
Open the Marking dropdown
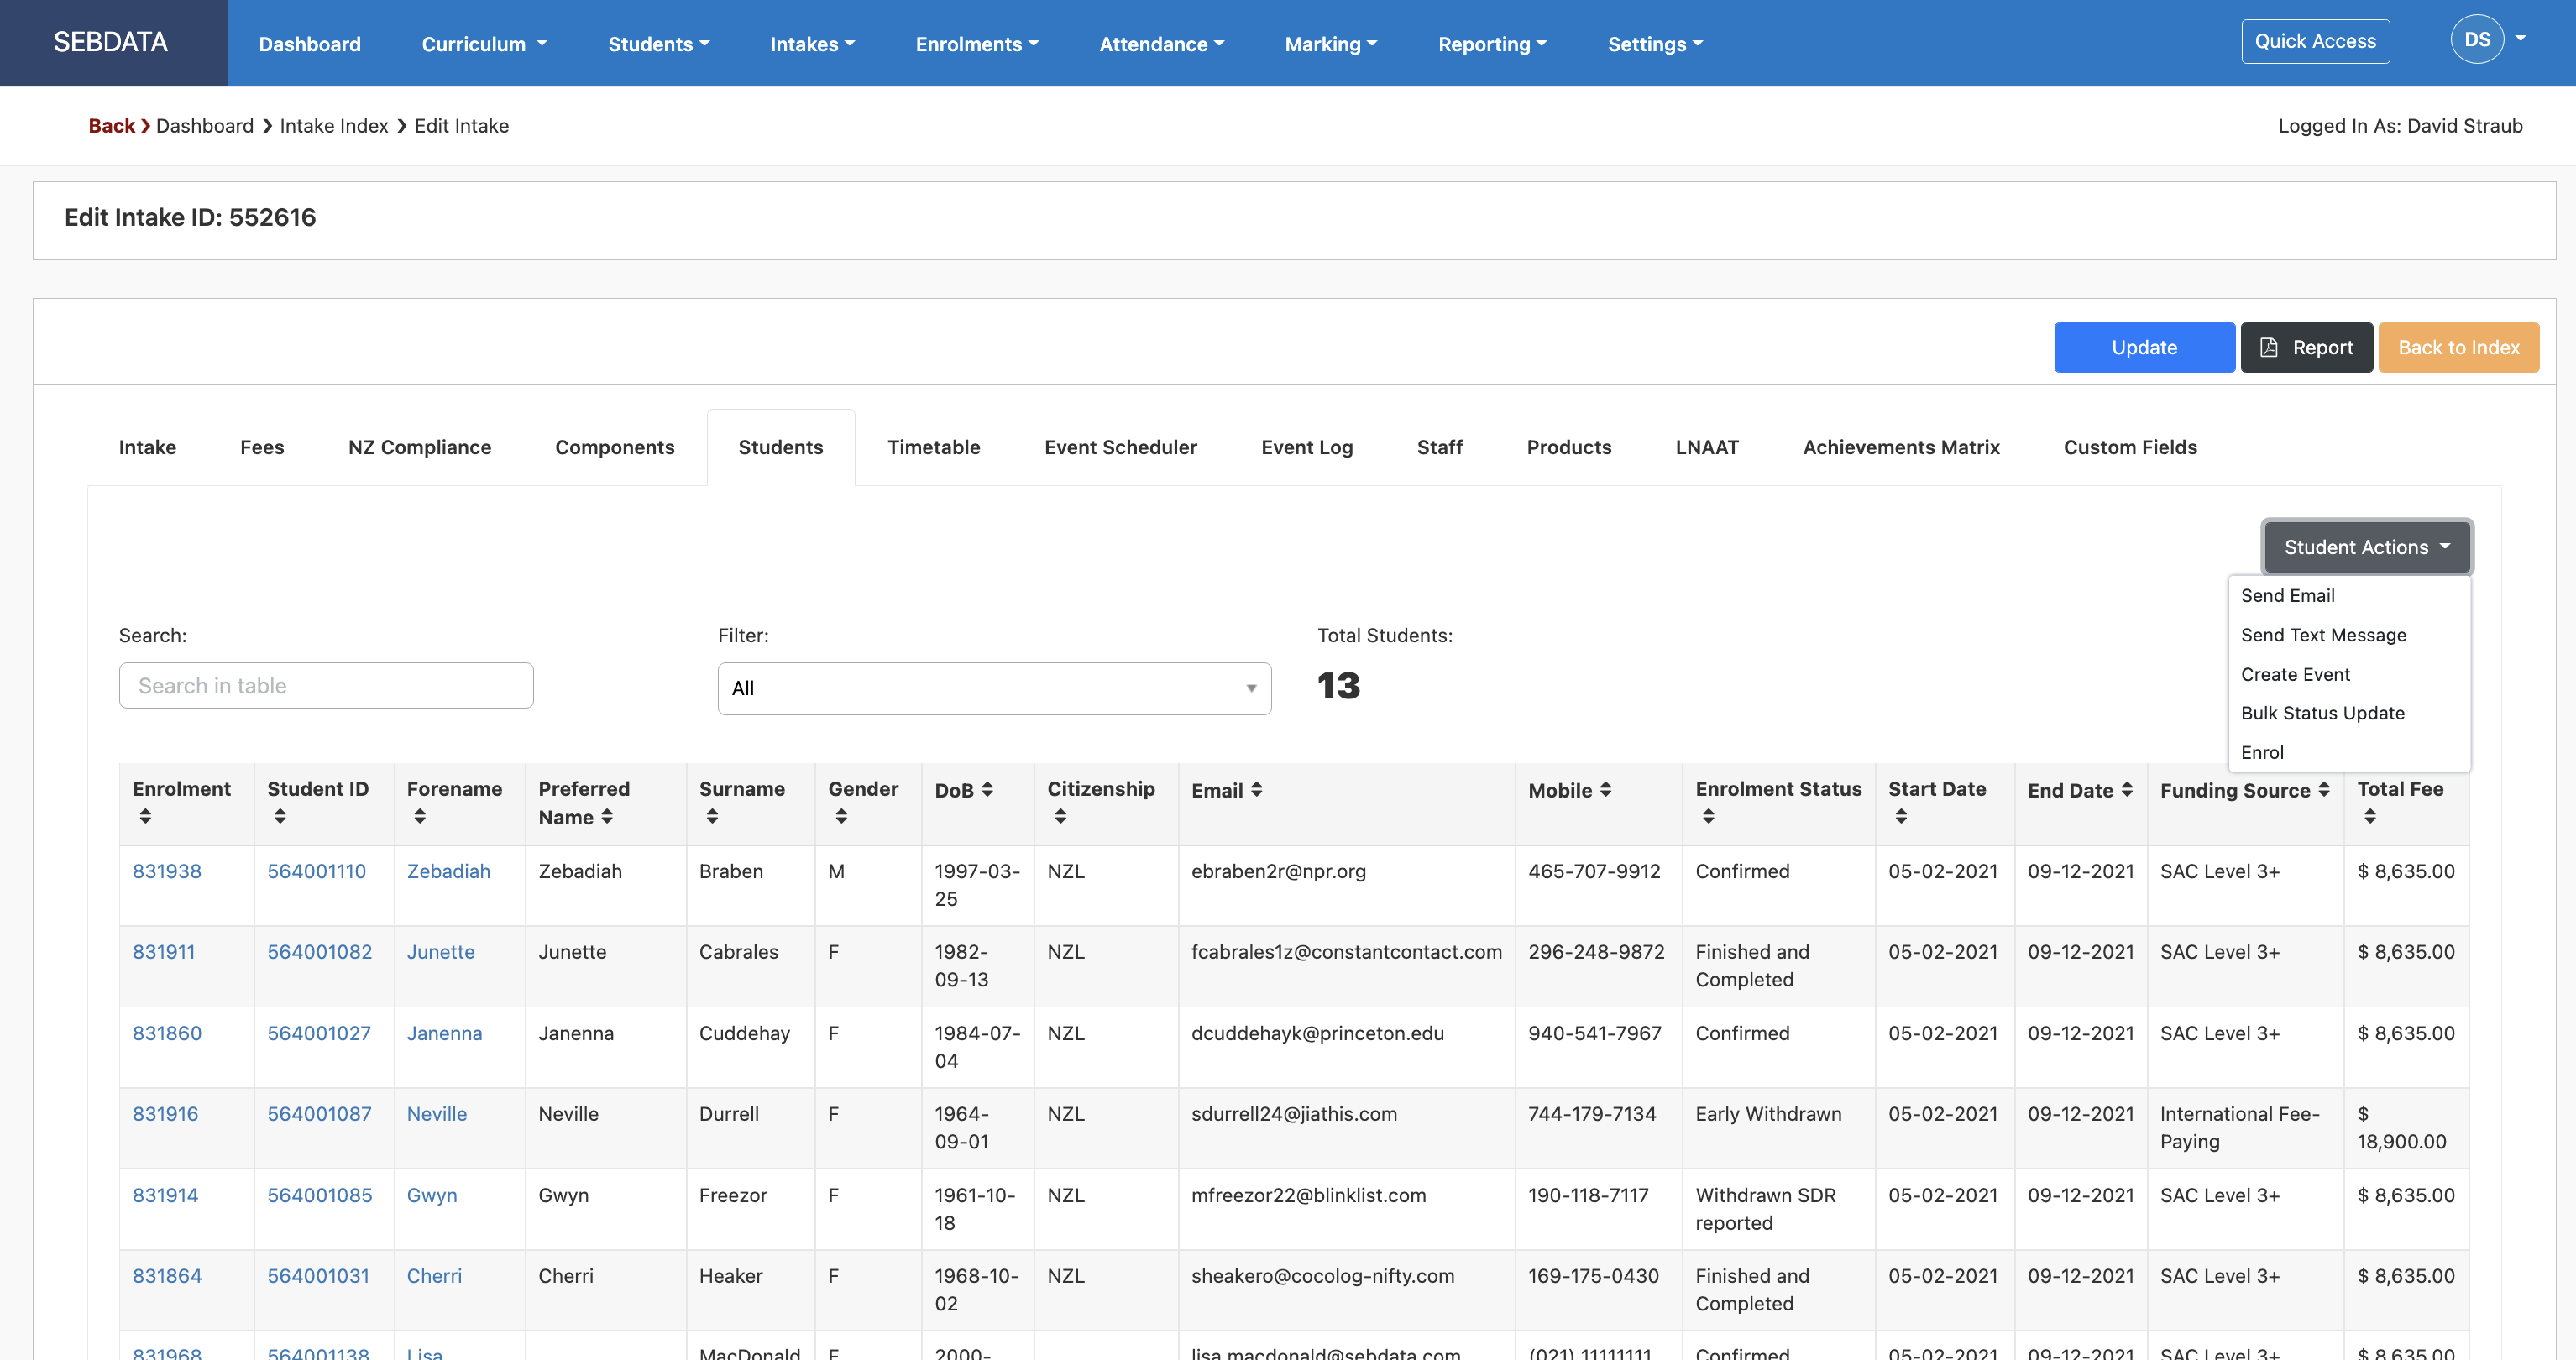(x=1330, y=44)
